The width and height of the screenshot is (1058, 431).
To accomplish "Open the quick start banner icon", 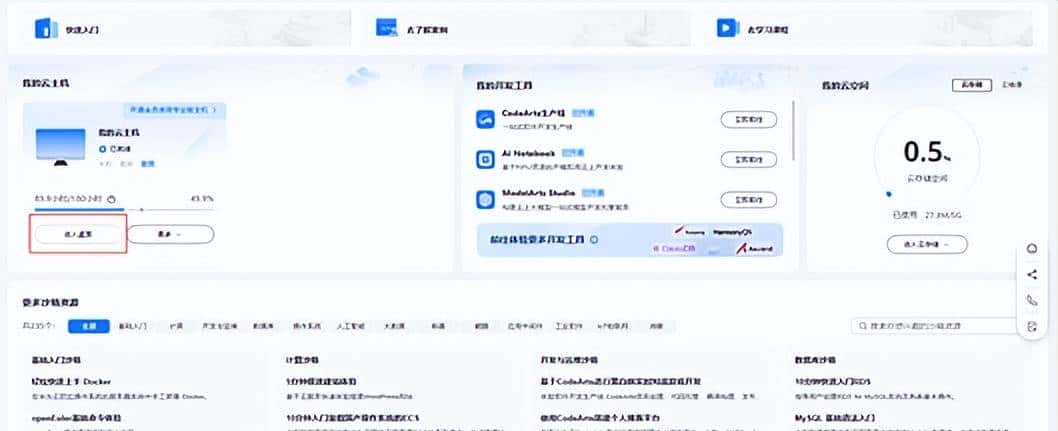I will pos(46,29).
